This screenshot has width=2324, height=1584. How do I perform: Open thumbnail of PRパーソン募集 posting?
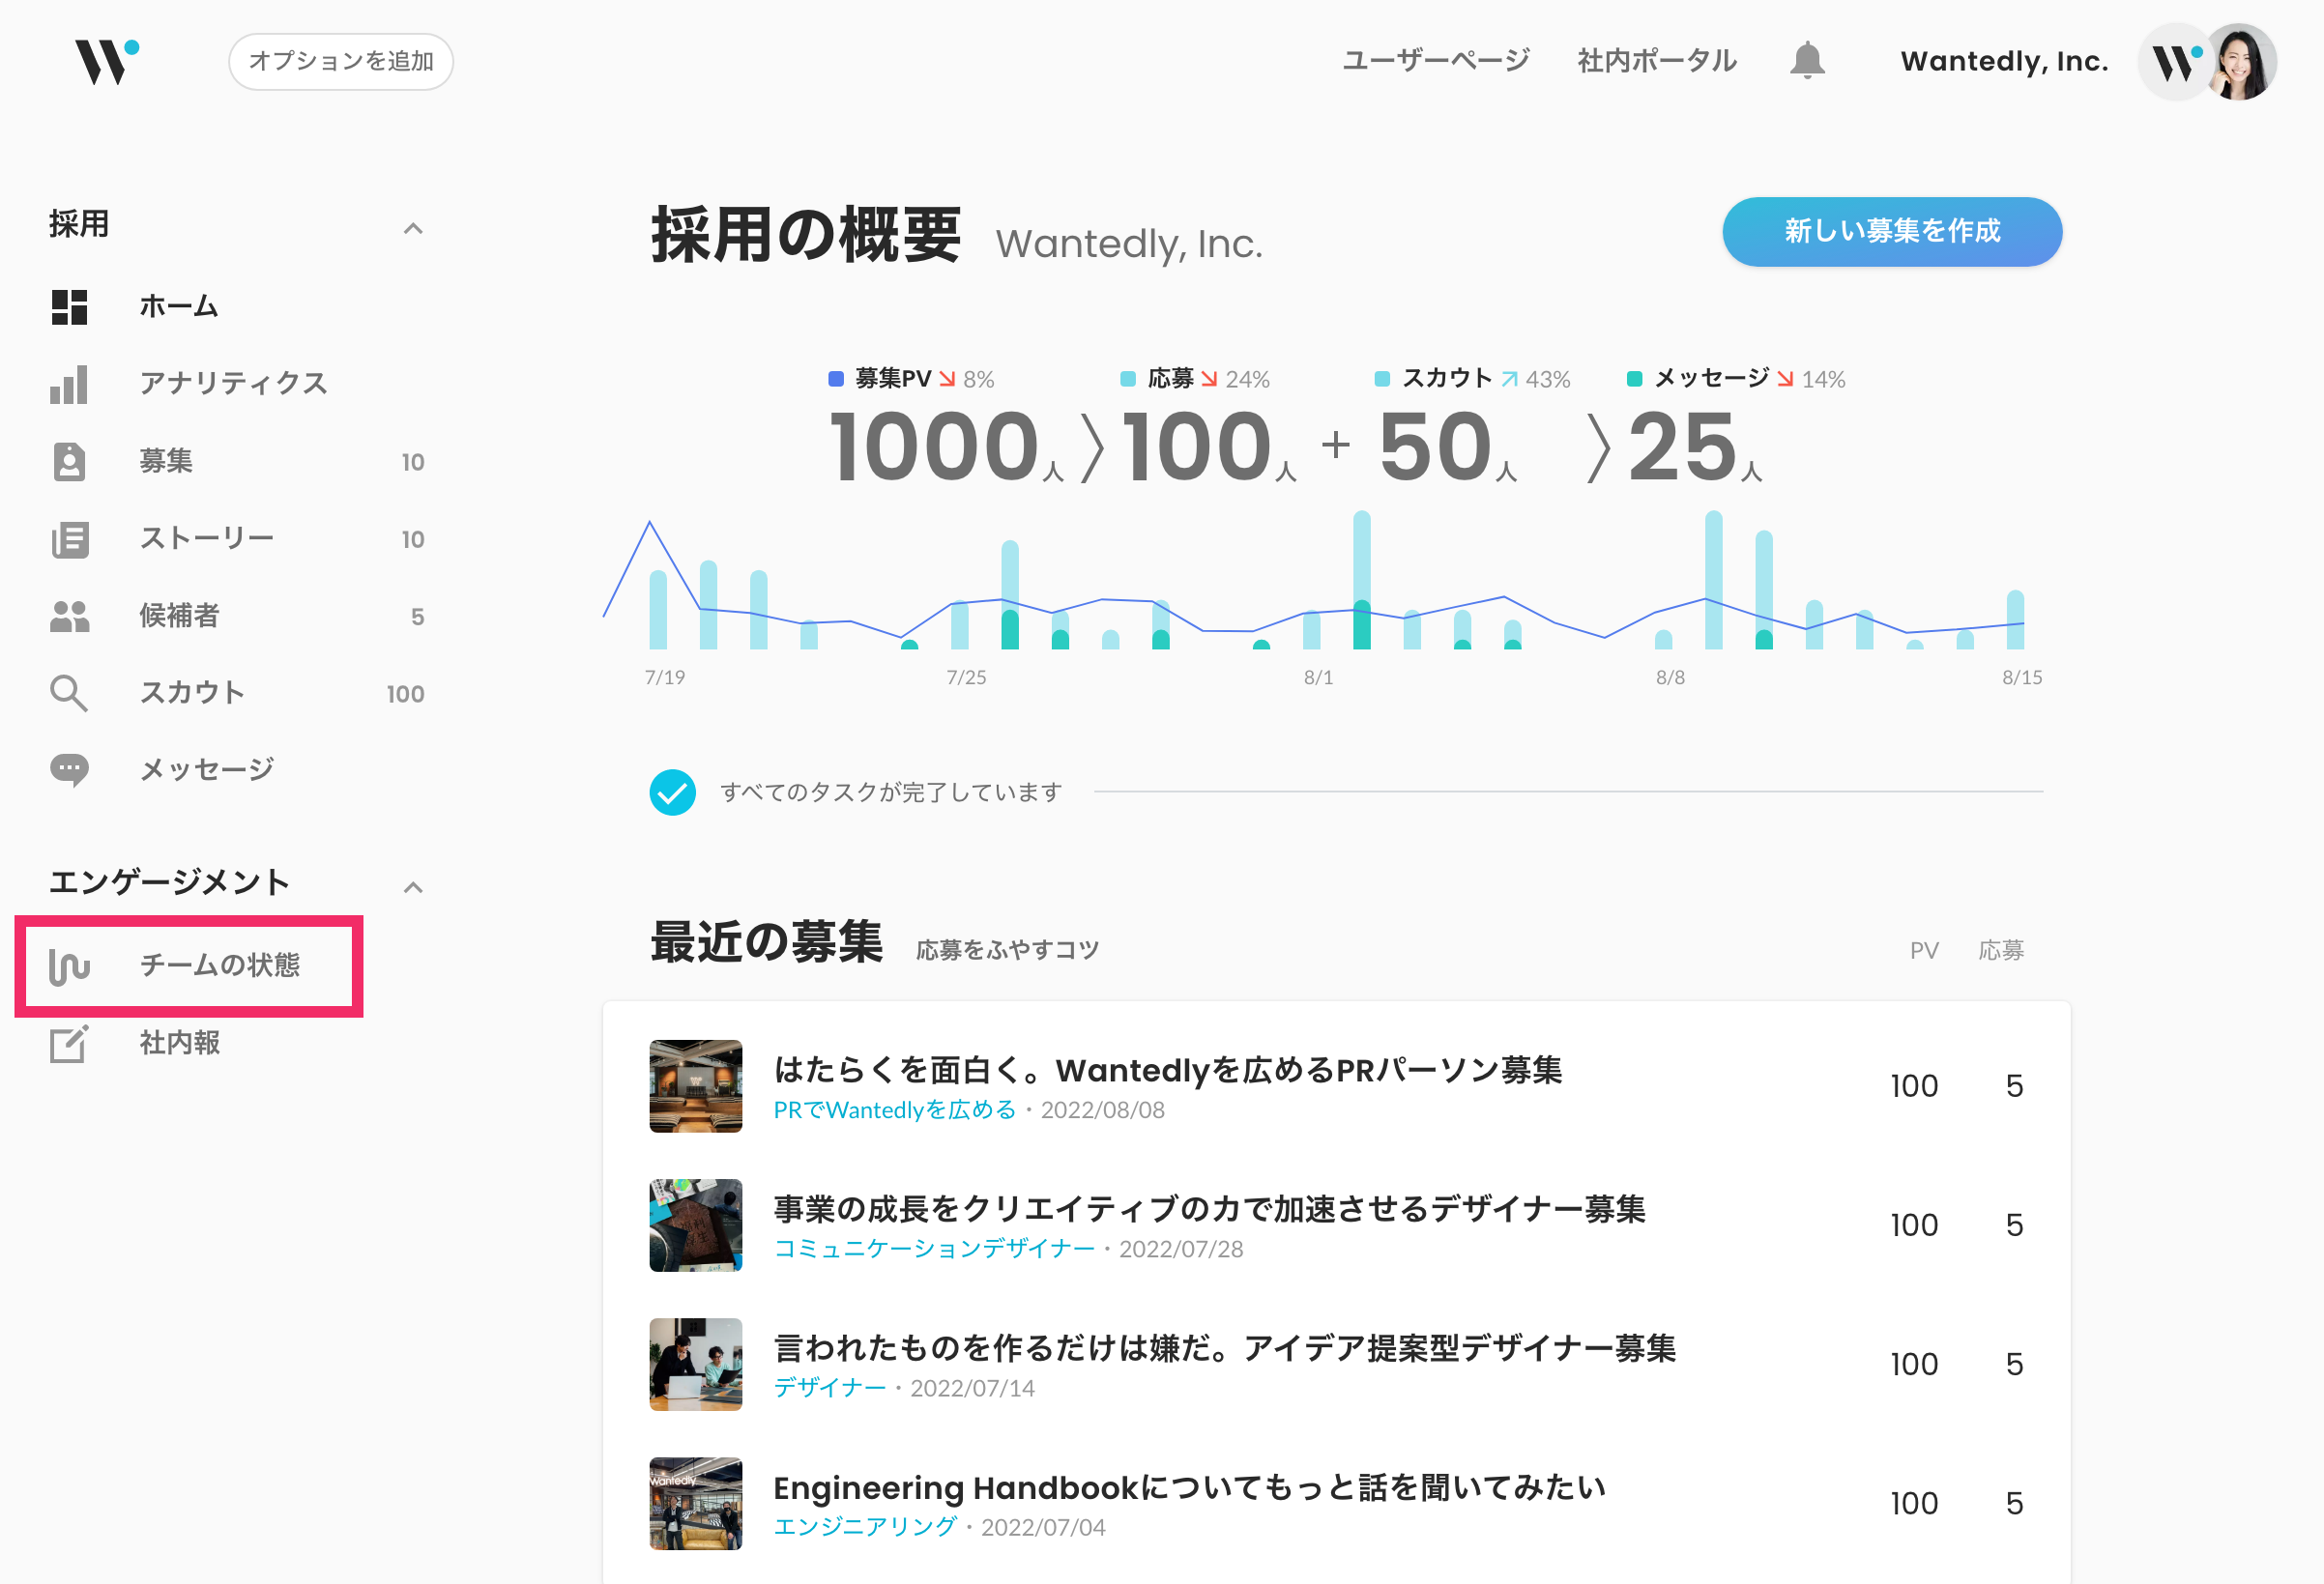point(696,1087)
